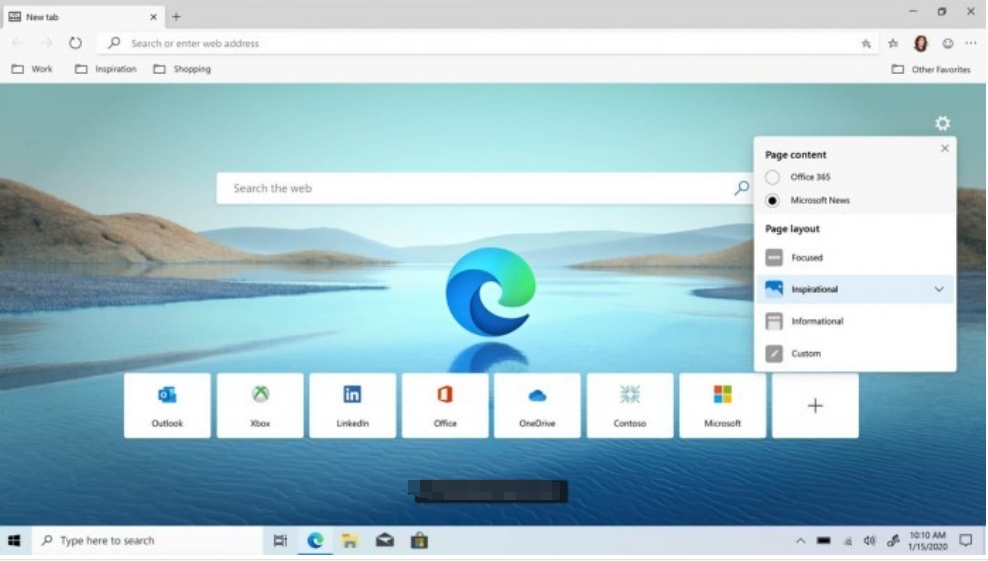988x561 pixels.
Task: Open the Shopping favorites folder
Action: tap(182, 69)
